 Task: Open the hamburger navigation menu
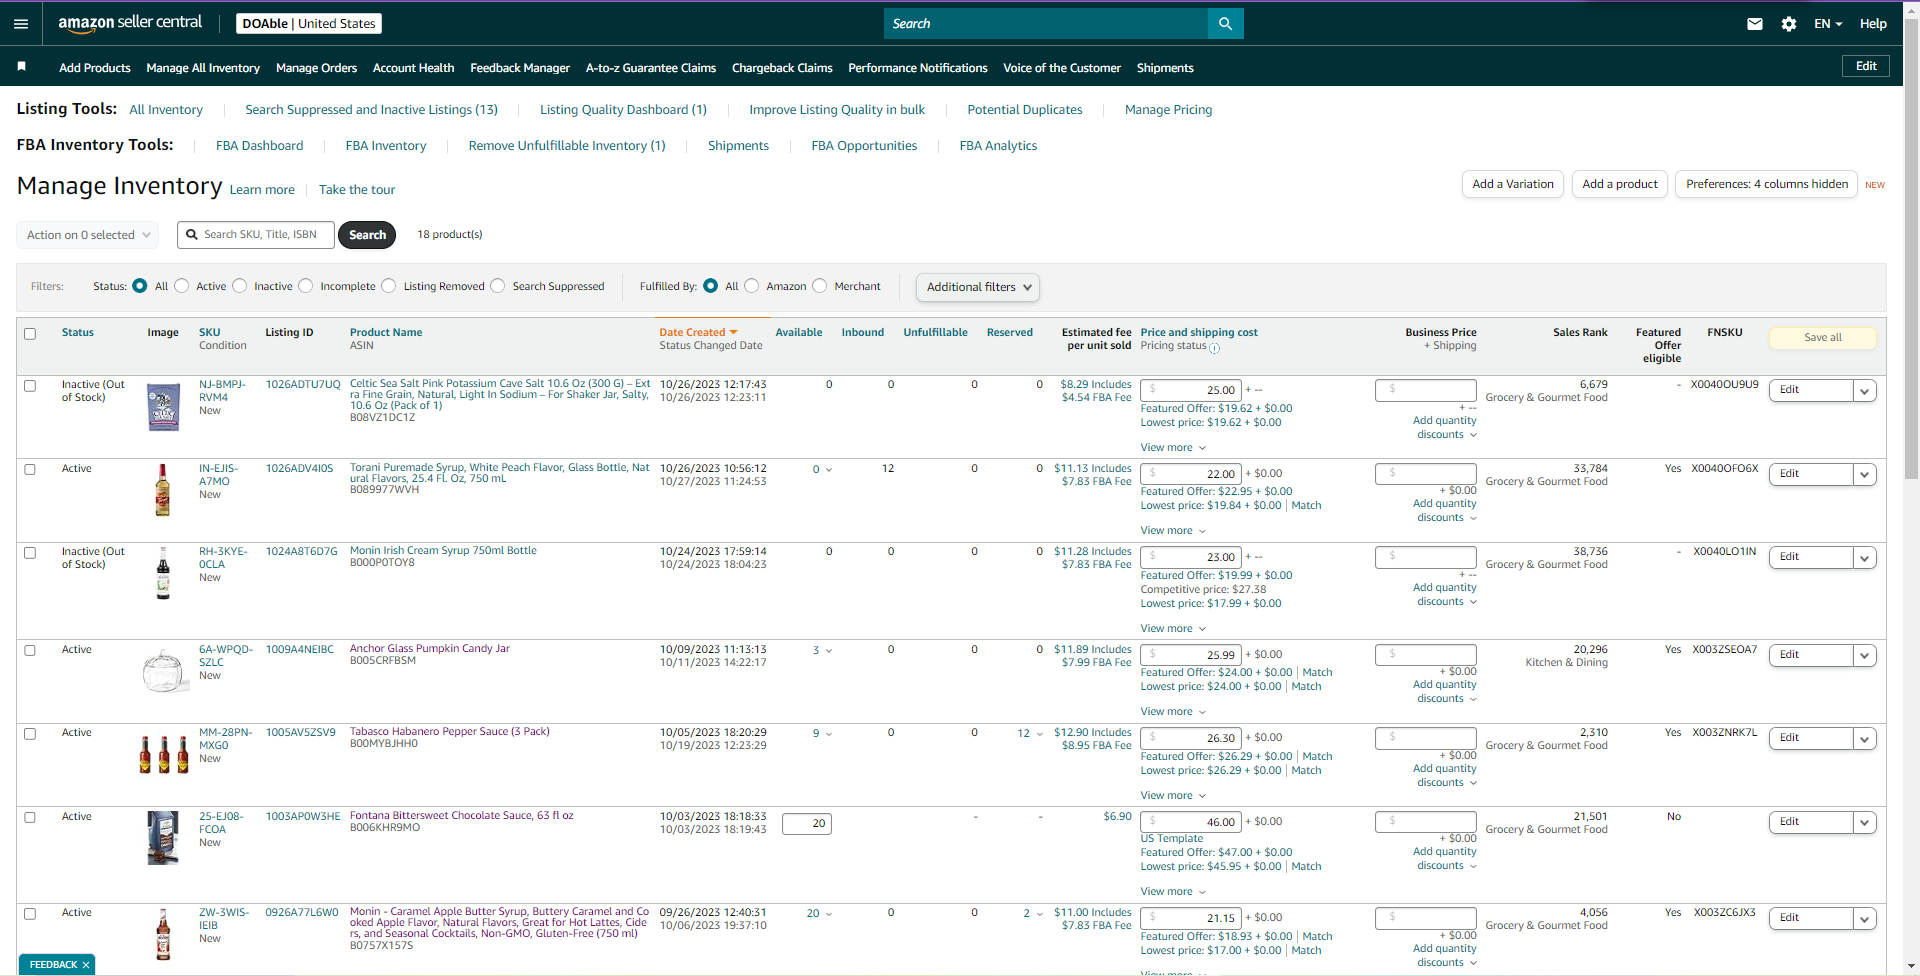21,24
